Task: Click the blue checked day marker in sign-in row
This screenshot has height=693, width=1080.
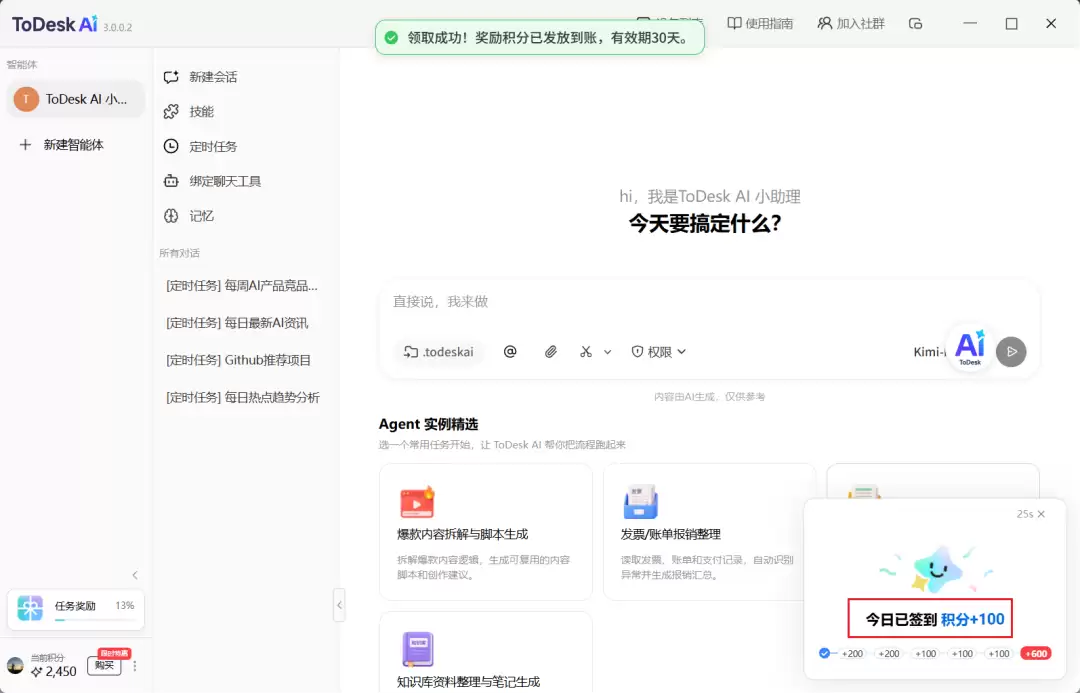Action: [824, 653]
